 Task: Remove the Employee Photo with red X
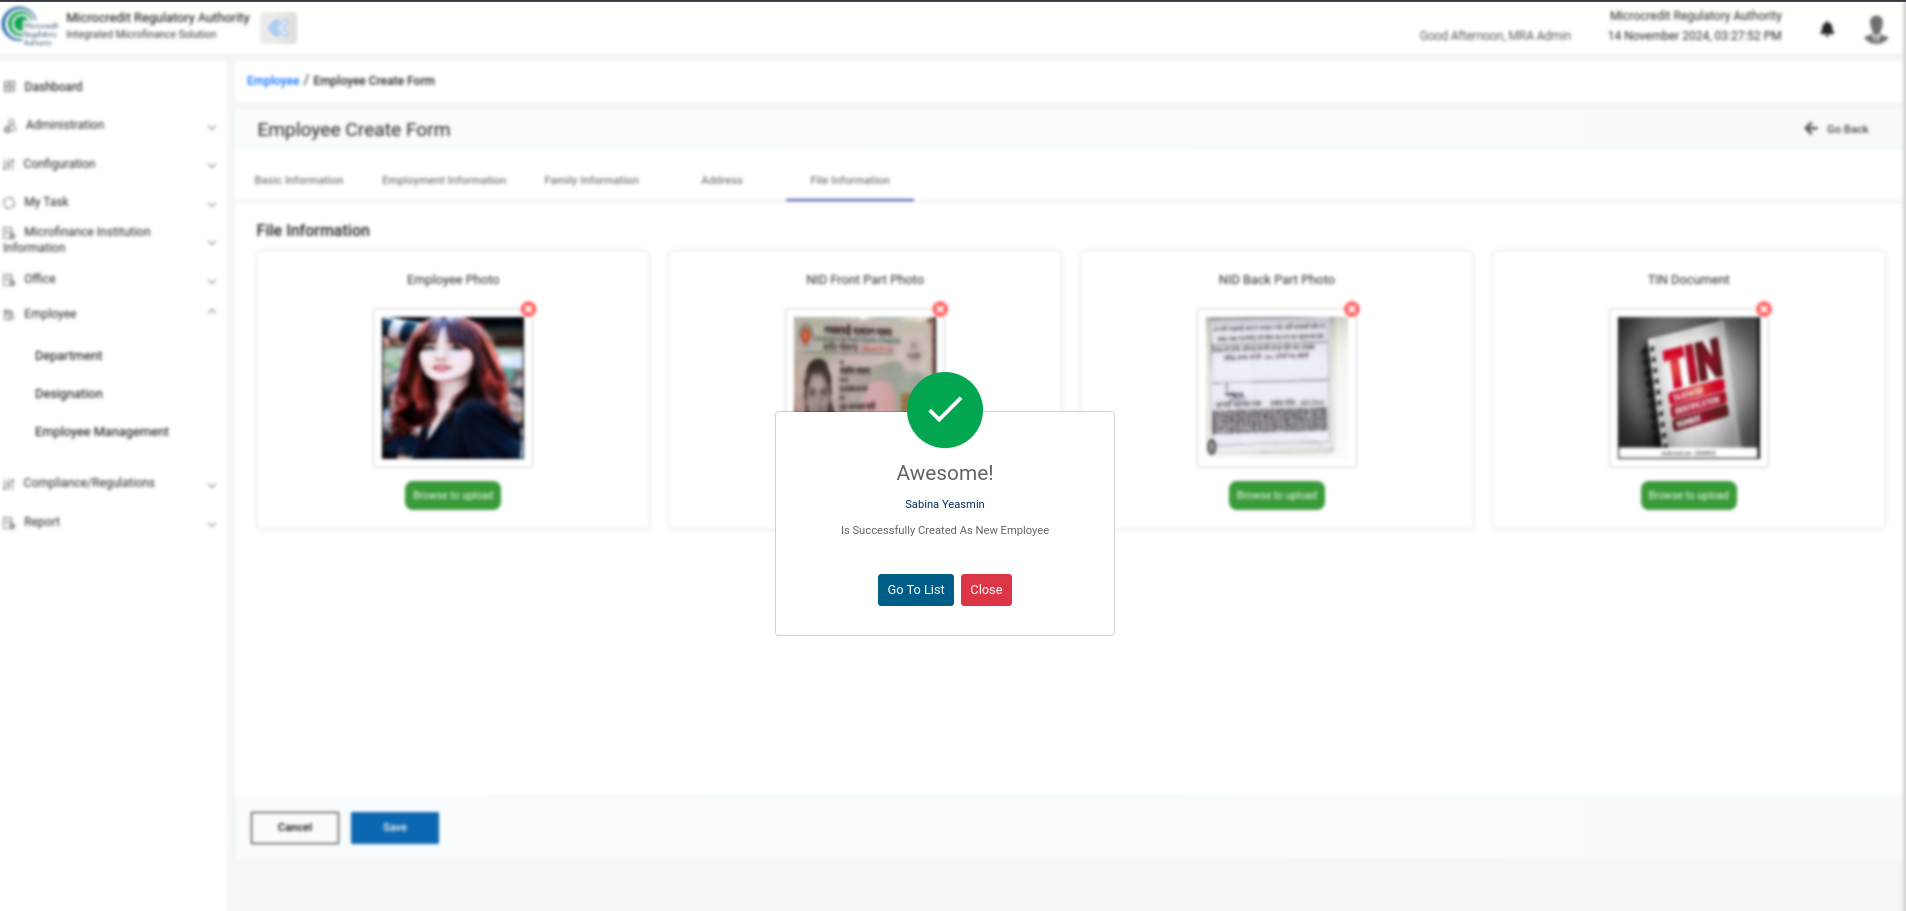(x=529, y=309)
